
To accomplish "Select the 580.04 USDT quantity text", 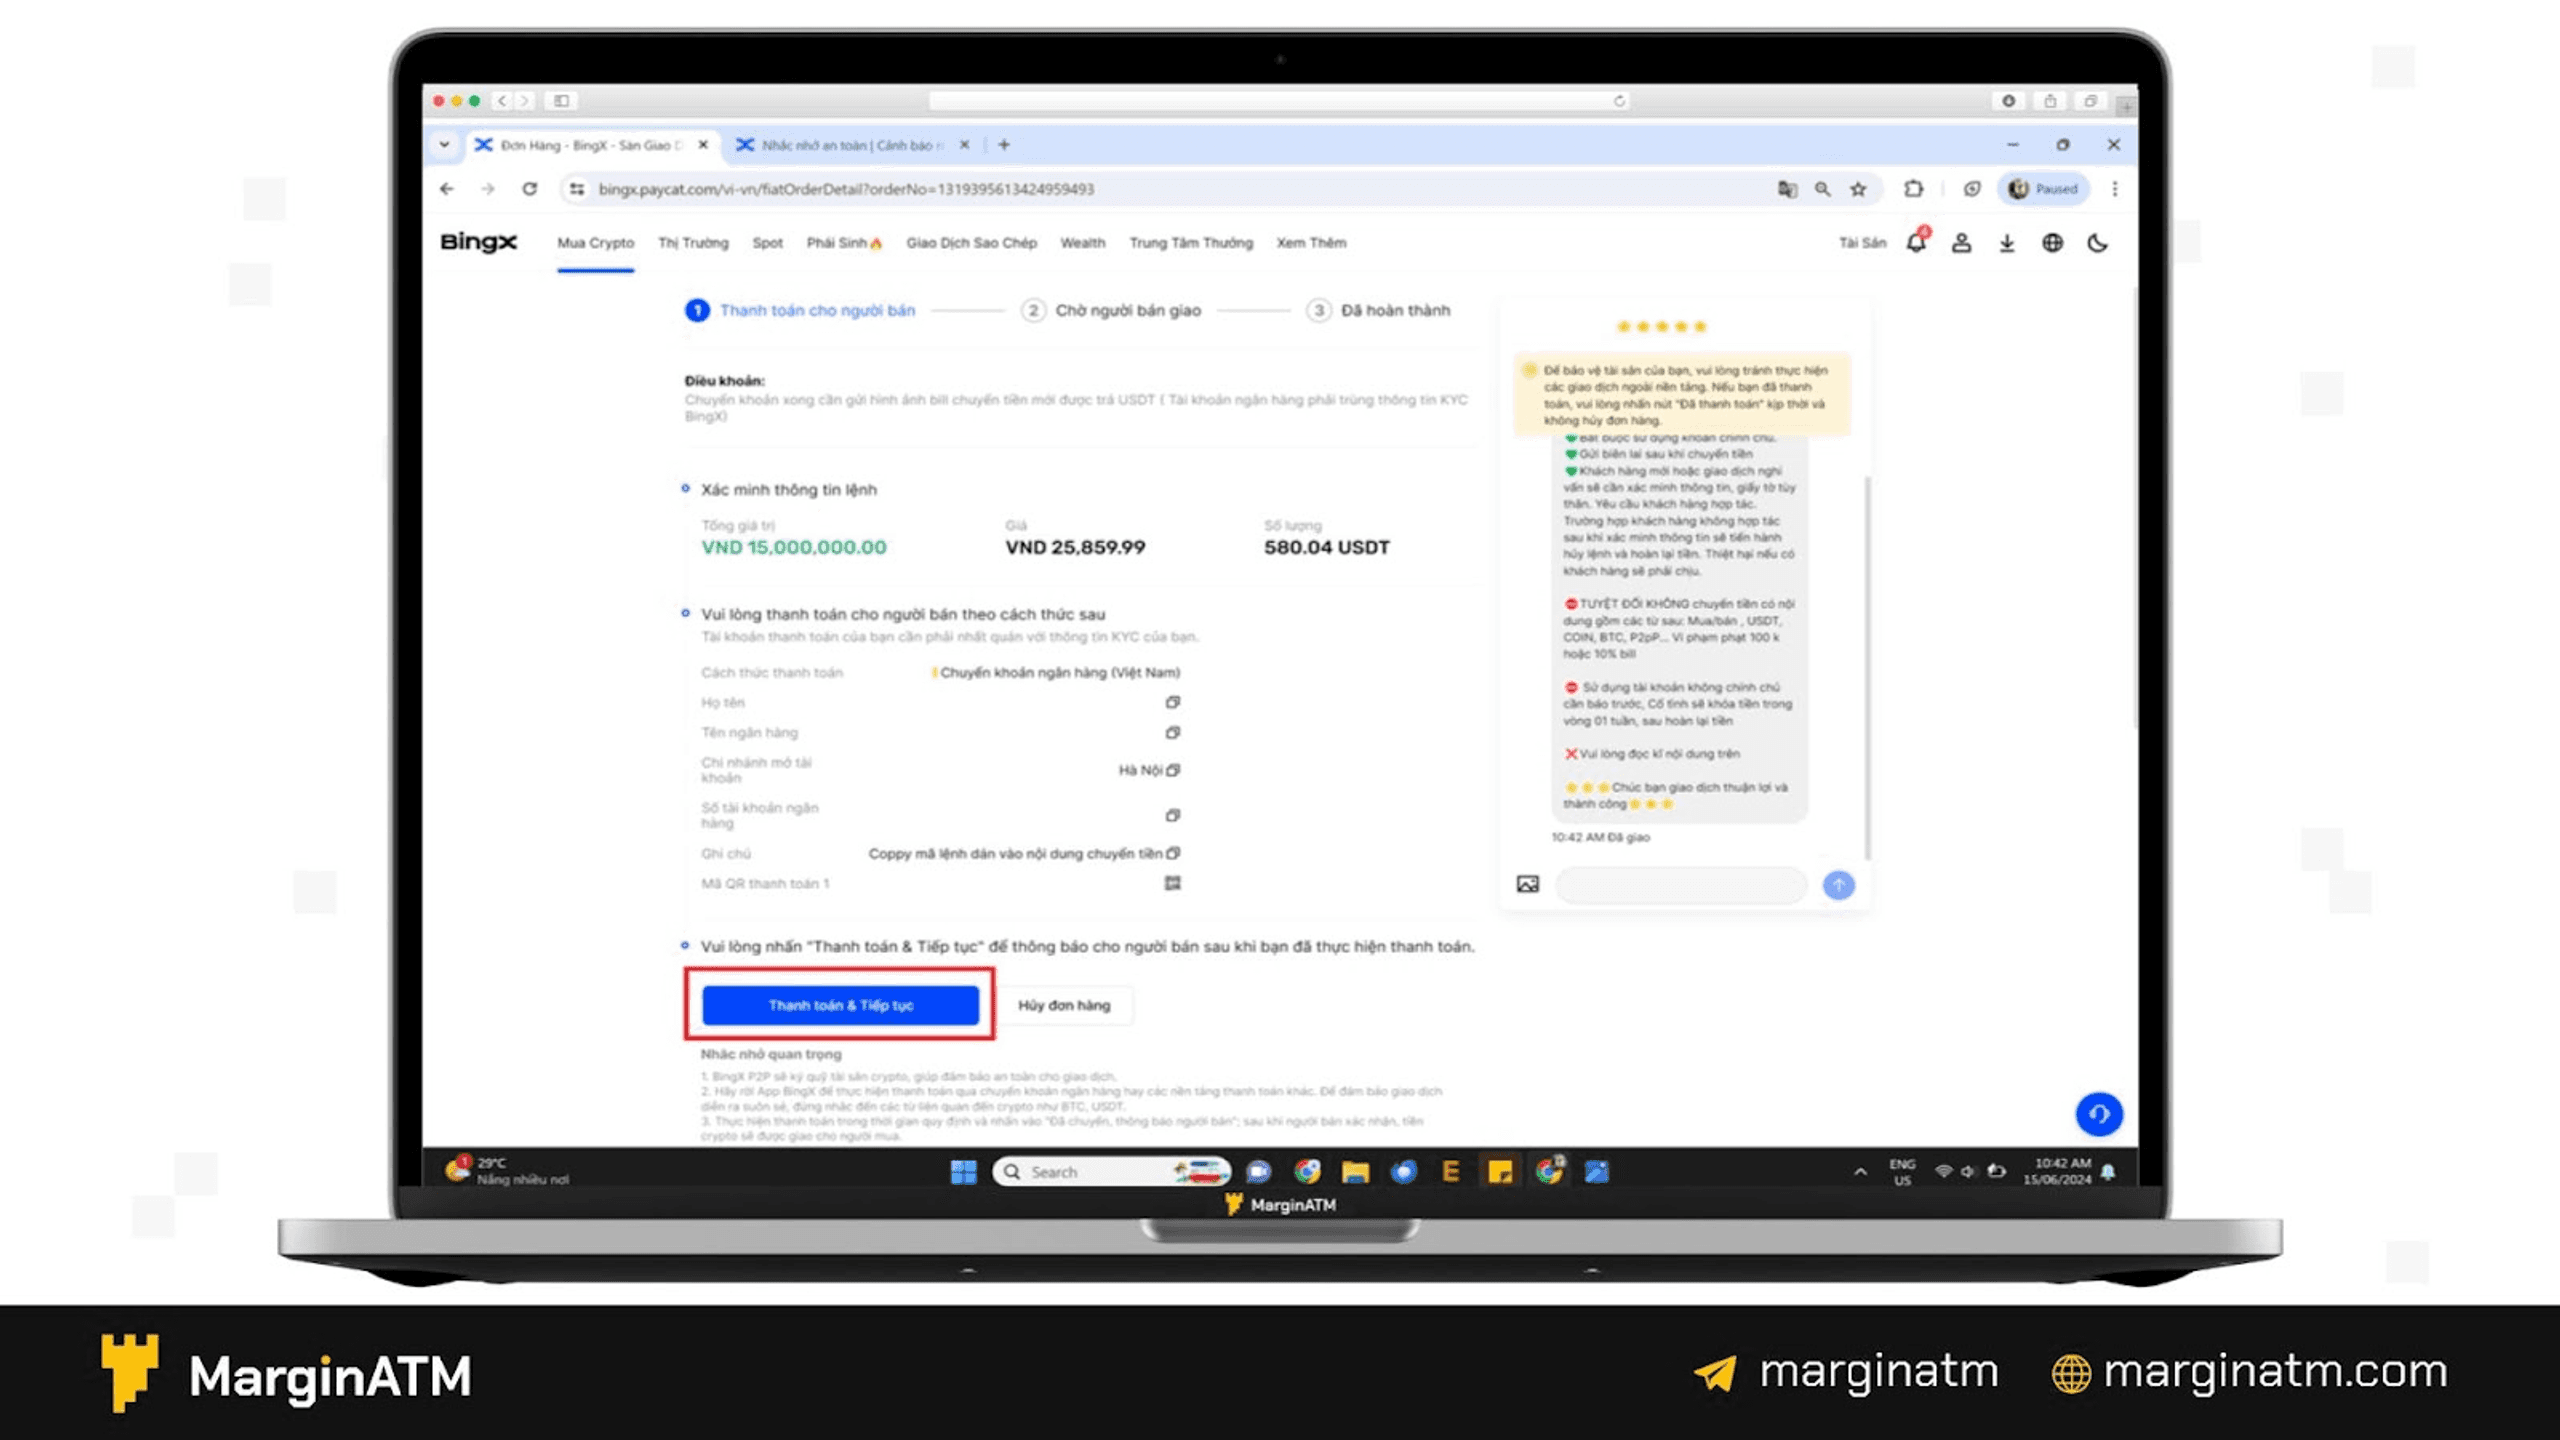I will [x=1326, y=548].
